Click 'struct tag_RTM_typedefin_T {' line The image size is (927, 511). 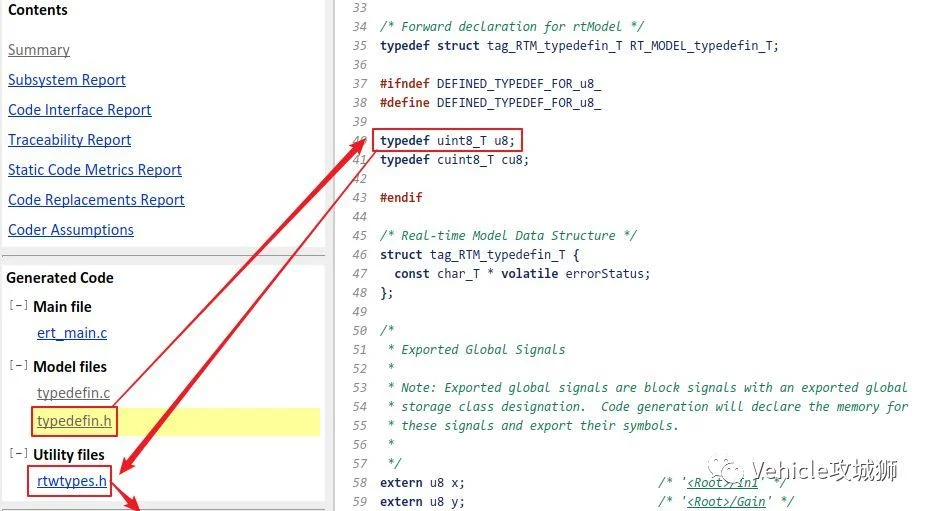pos(479,255)
